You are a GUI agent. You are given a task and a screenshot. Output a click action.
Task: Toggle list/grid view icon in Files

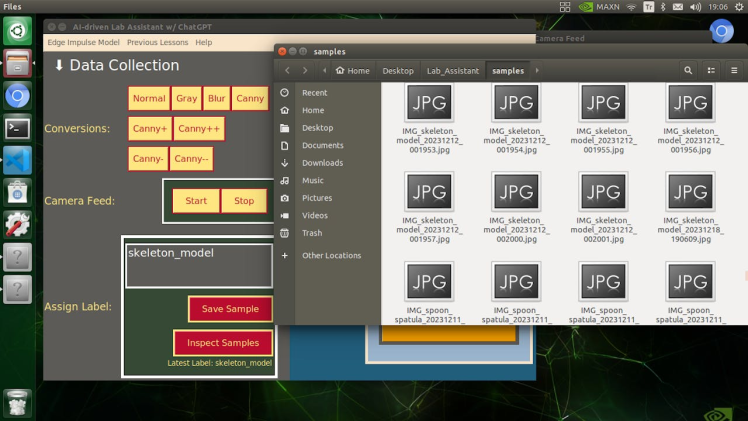712,71
